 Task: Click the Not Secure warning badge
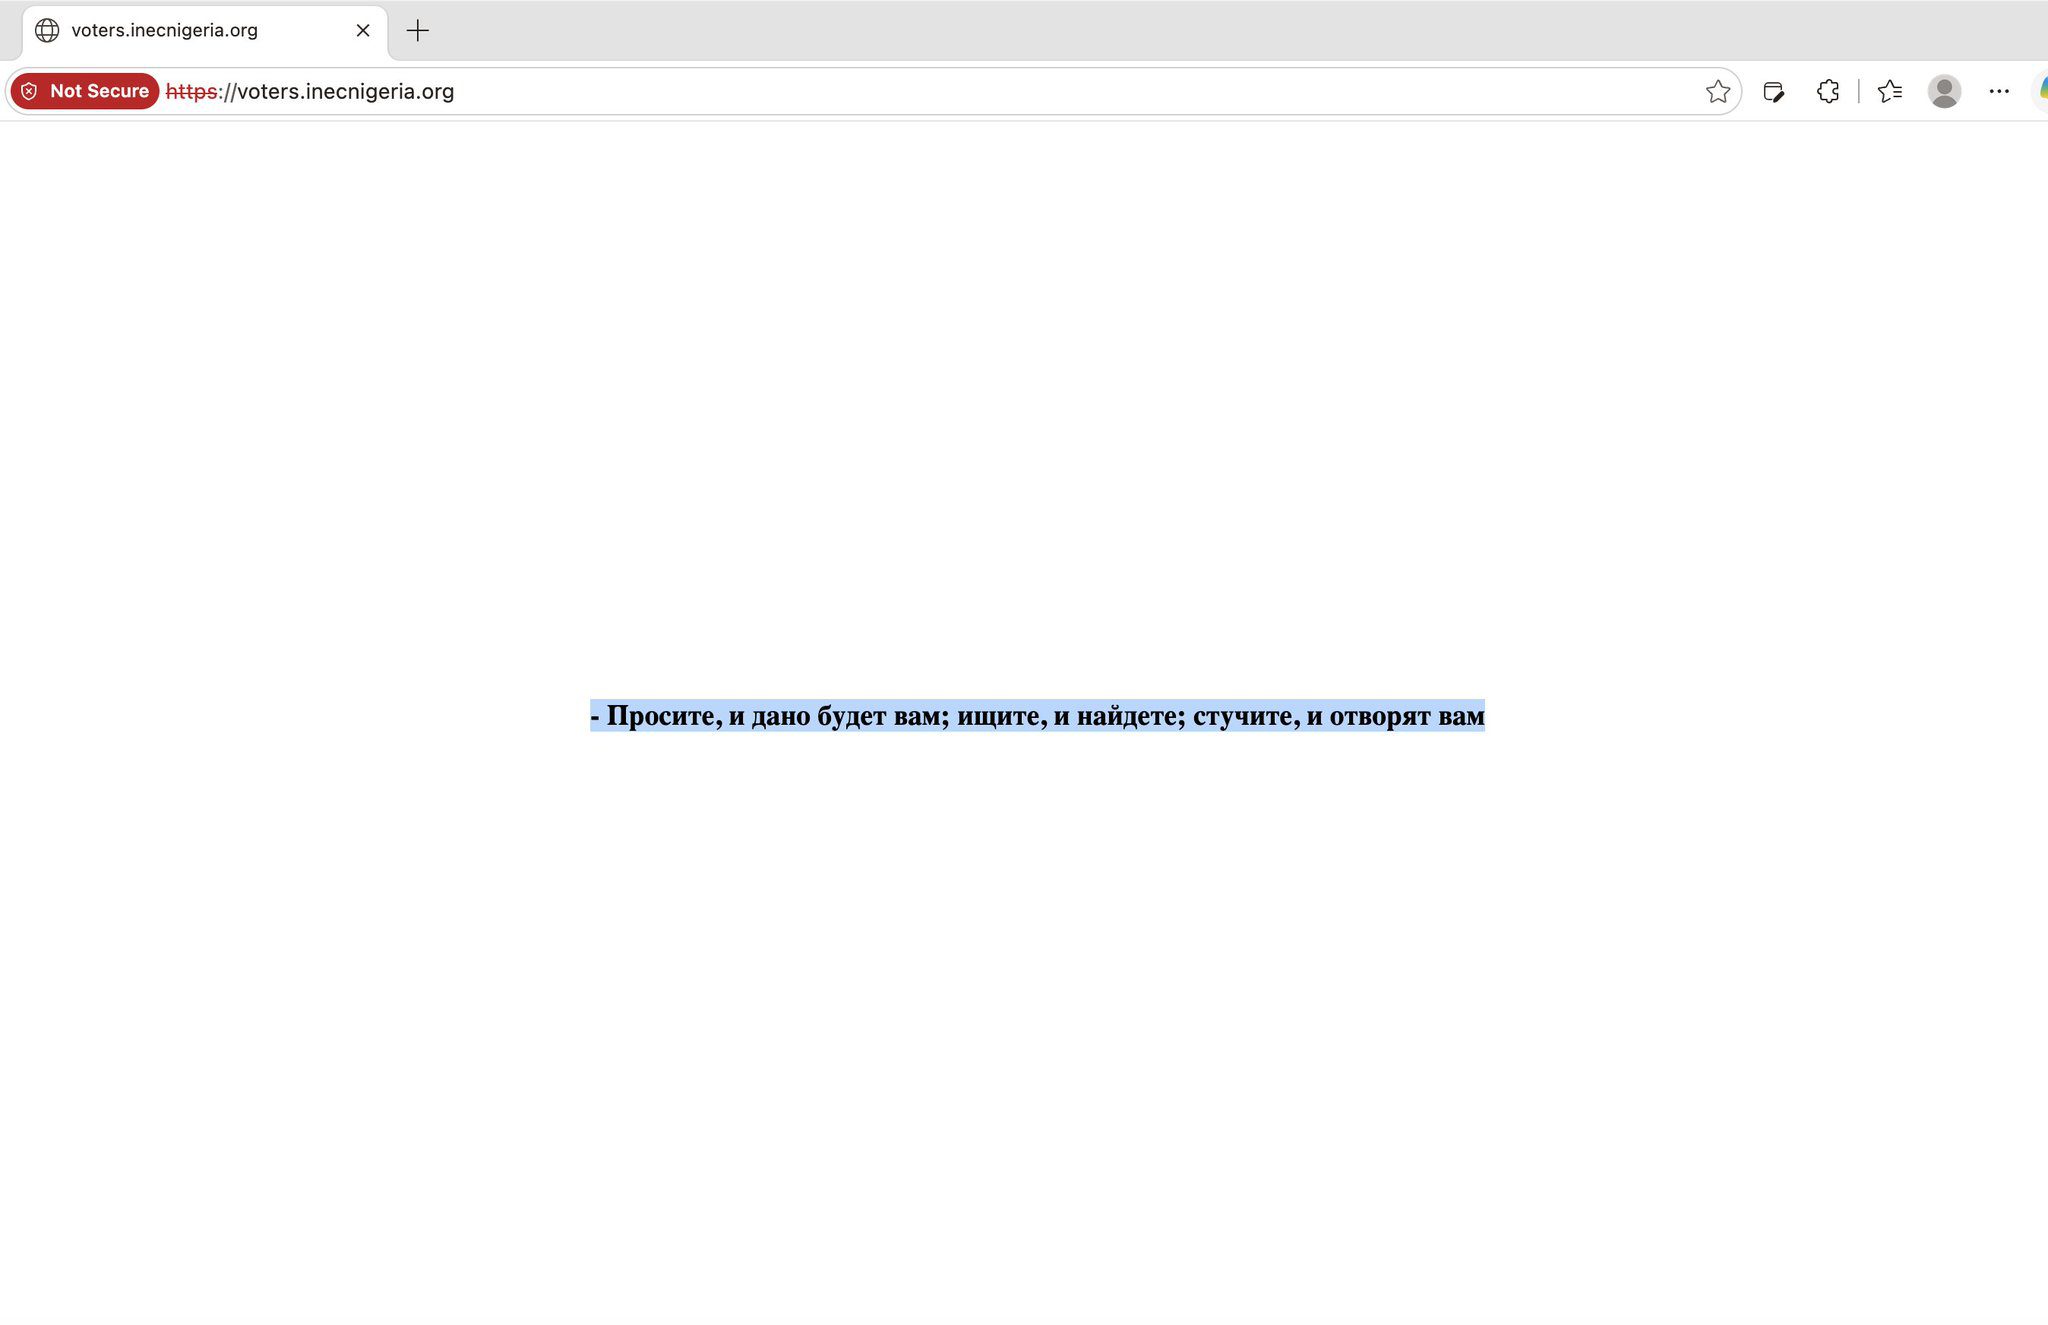(x=85, y=91)
